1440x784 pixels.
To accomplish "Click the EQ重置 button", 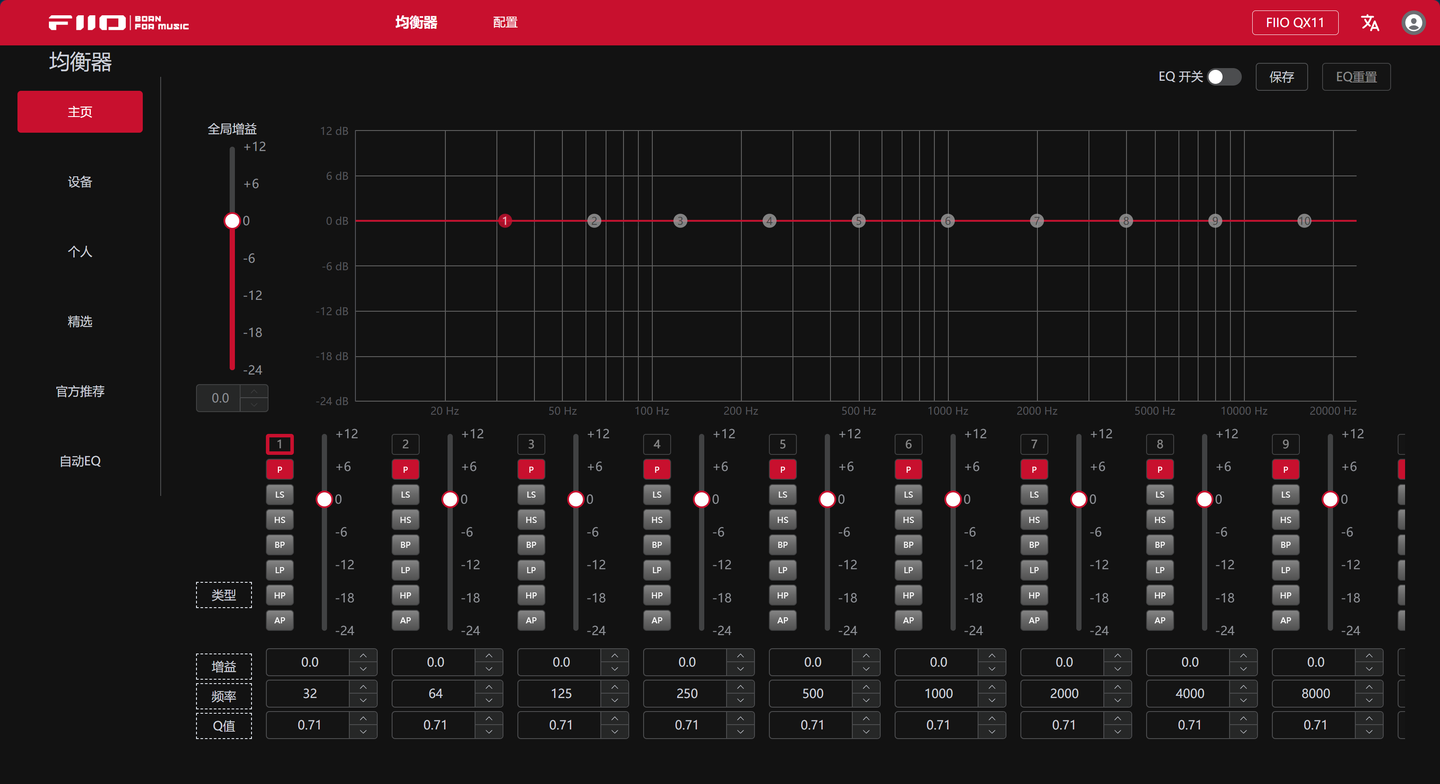I will (1356, 77).
